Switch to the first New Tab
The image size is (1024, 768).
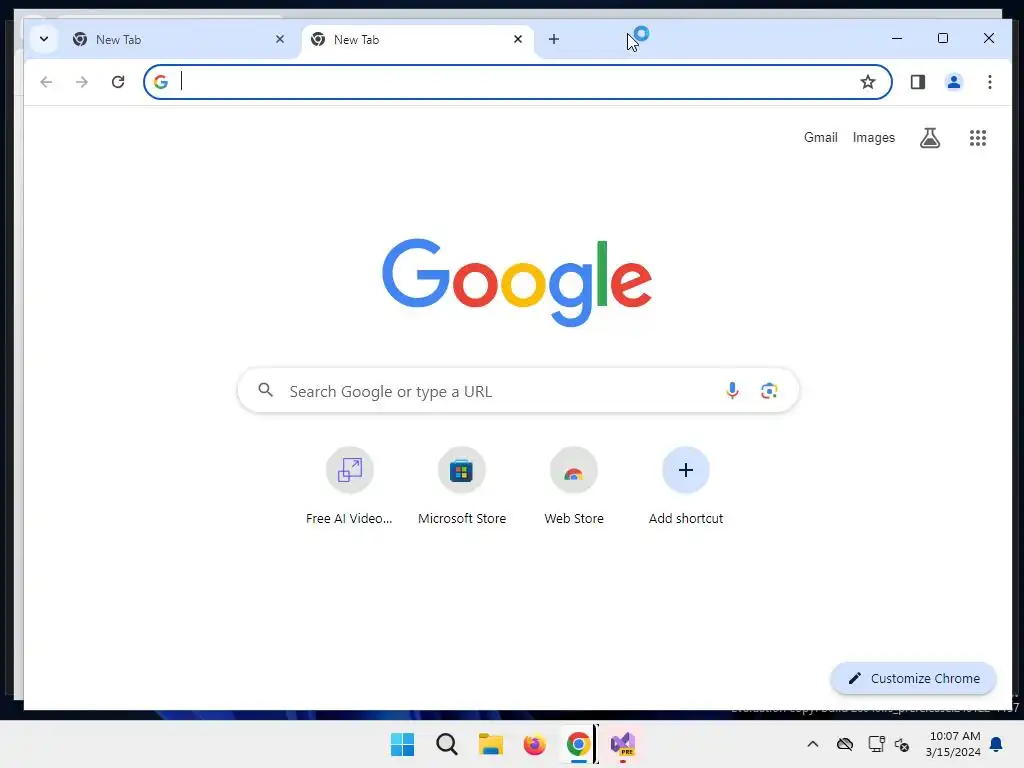[178, 40]
